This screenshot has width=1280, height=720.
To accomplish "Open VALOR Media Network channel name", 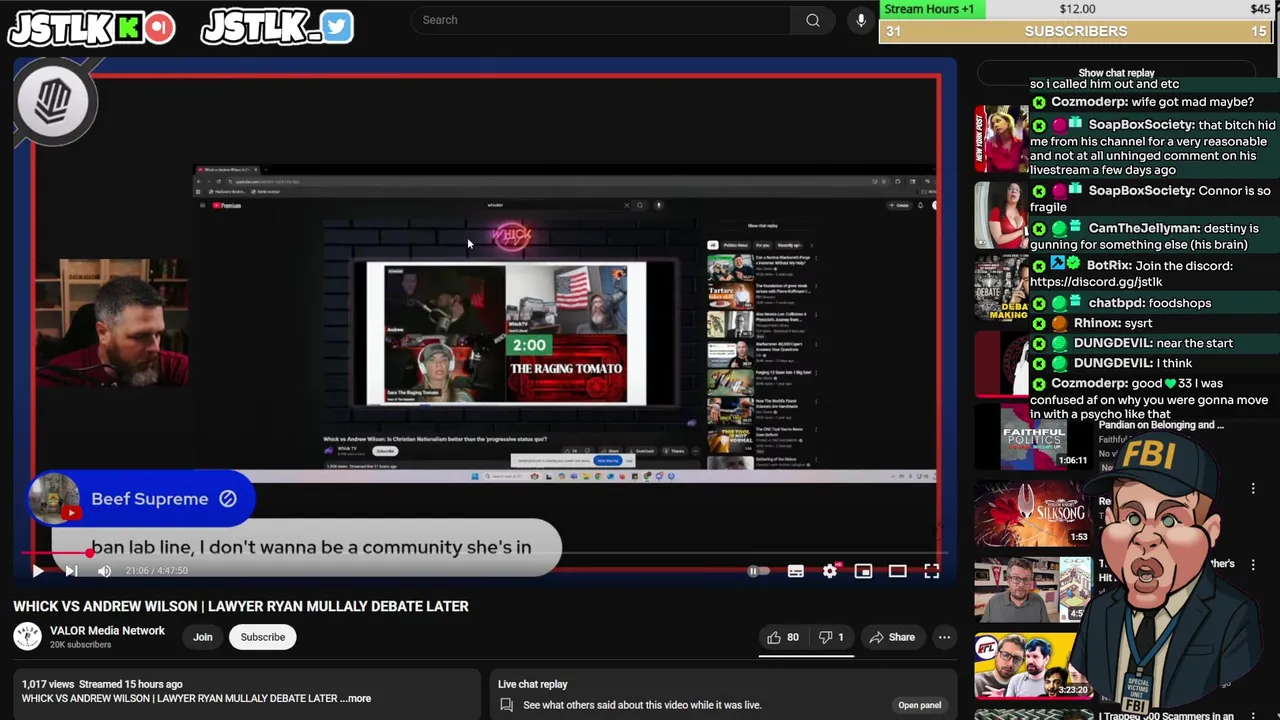I will (107, 631).
